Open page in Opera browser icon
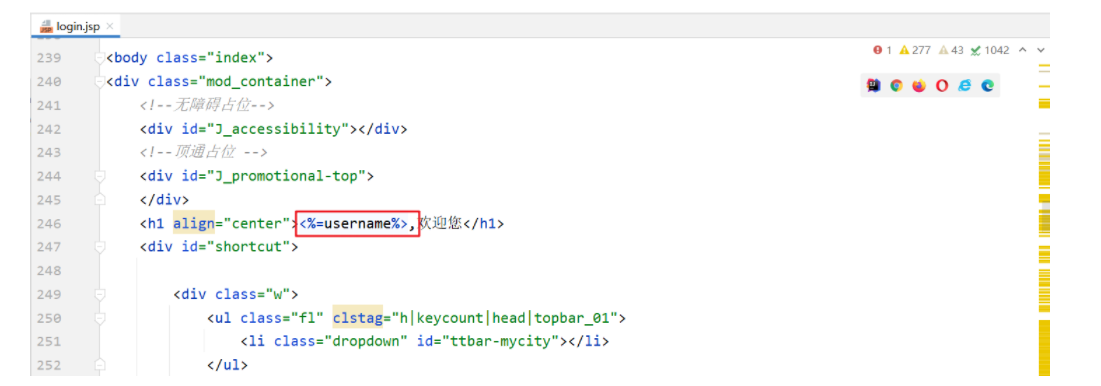The width and height of the screenshot is (1101, 386). 942,86
